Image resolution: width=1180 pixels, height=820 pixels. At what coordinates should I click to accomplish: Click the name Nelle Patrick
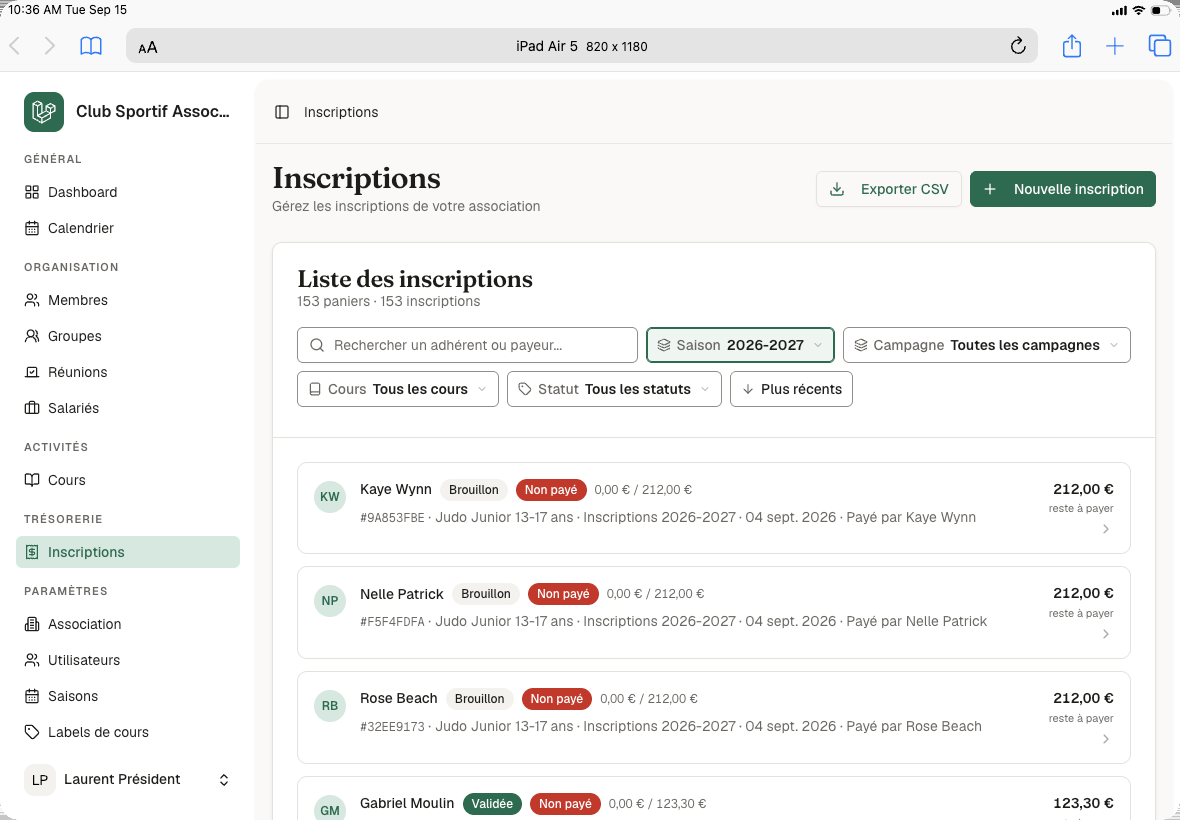coord(402,594)
